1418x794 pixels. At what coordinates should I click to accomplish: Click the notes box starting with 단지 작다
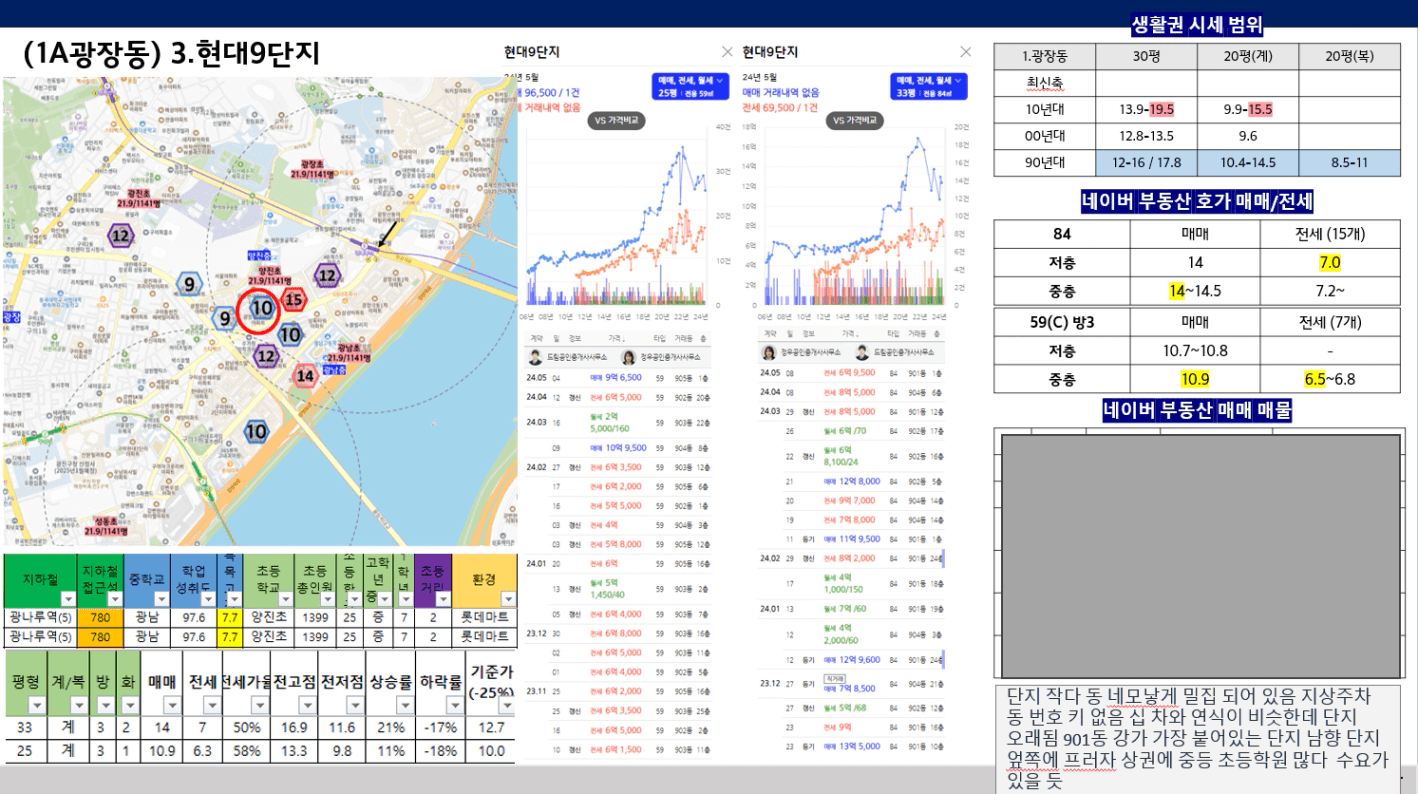[1199, 739]
